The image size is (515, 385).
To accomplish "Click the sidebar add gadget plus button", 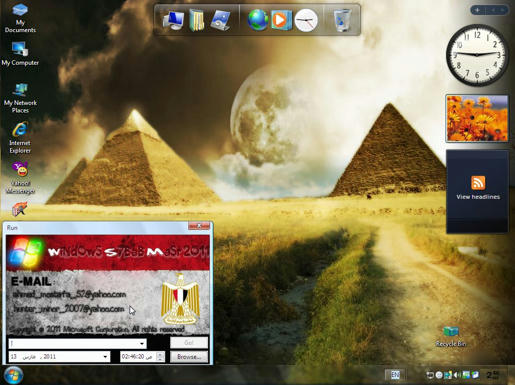I will (477, 10).
